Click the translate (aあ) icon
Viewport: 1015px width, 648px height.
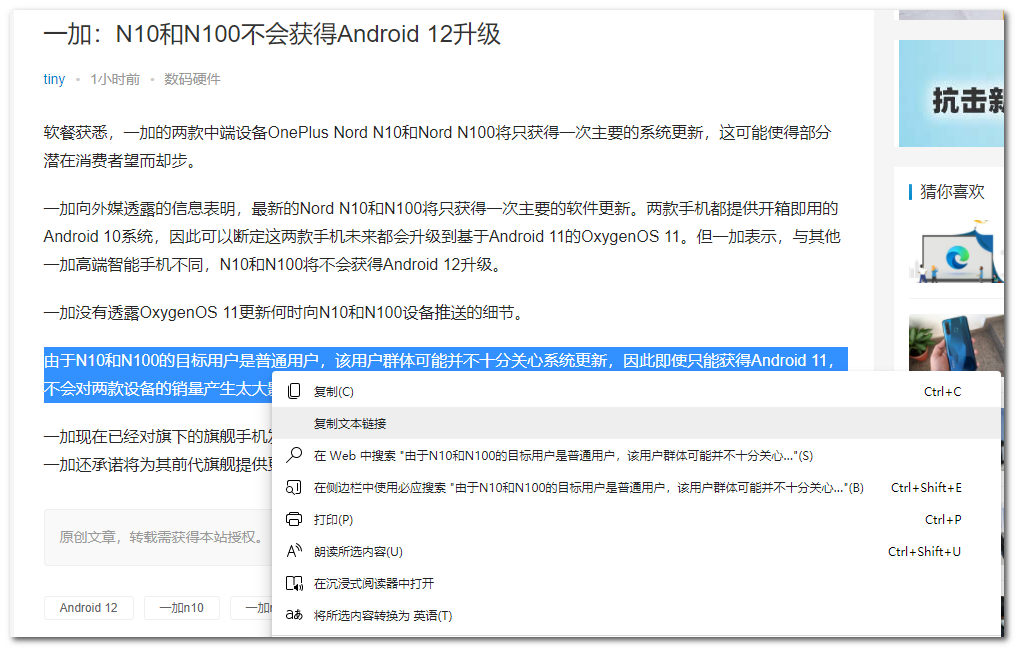[x=293, y=615]
